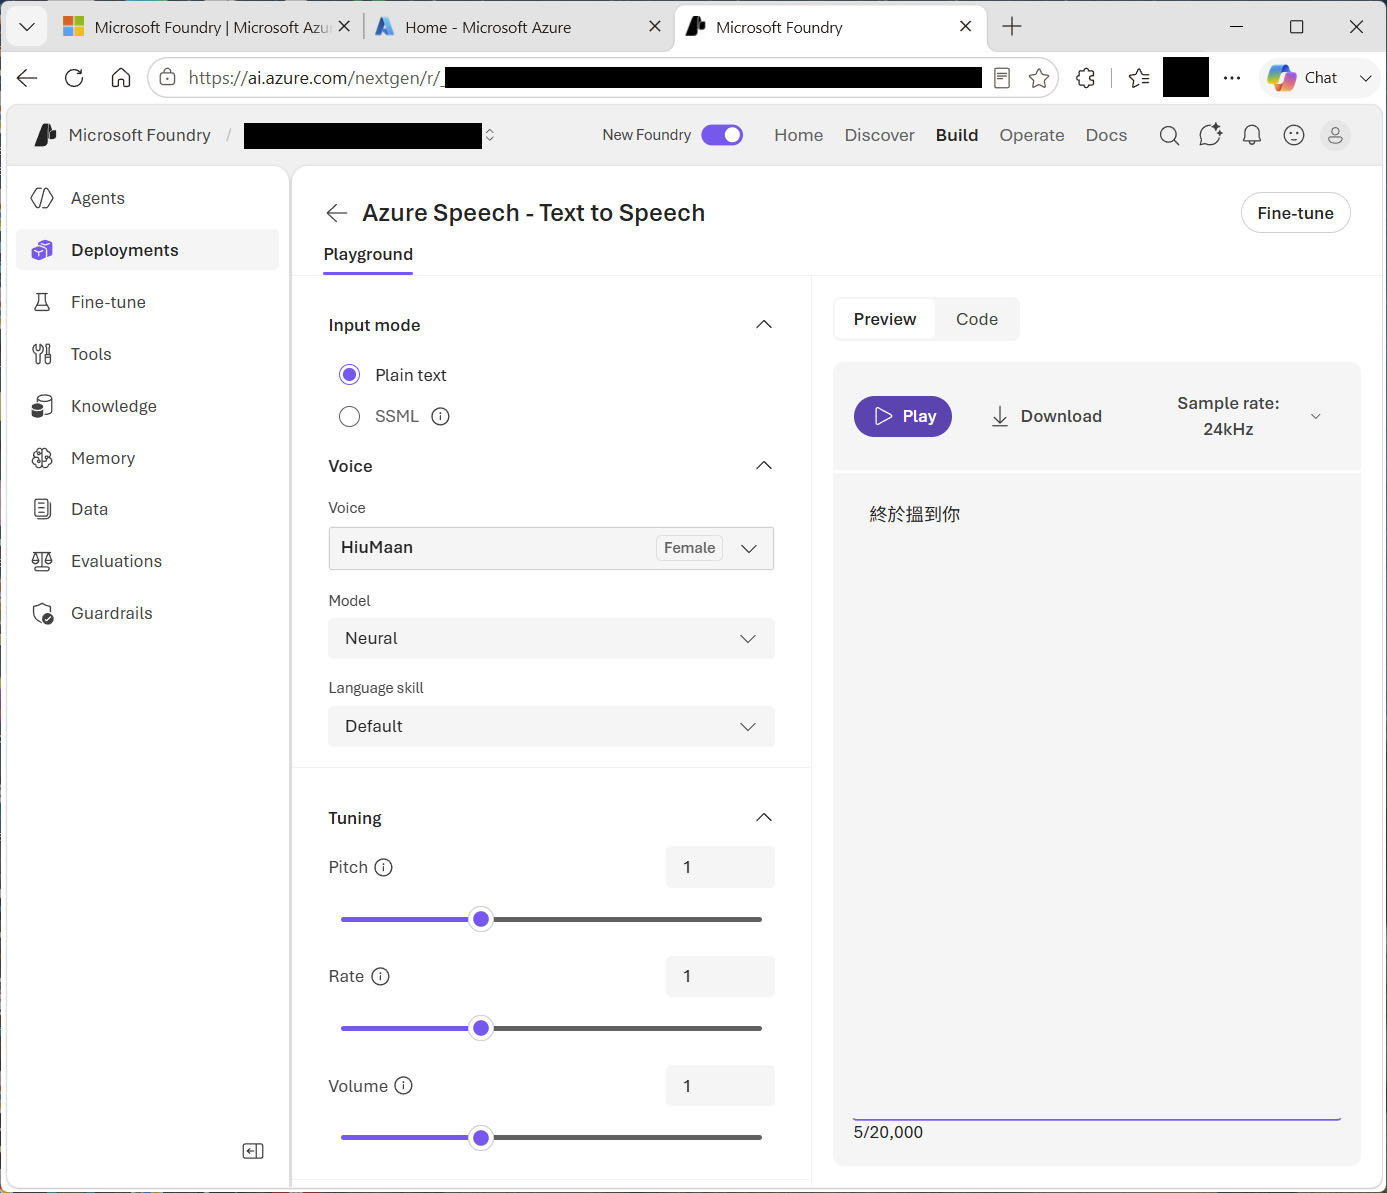Play the synthesized speech
Image resolution: width=1387 pixels, height=1193 pixels.
click(x=903, y=416)
